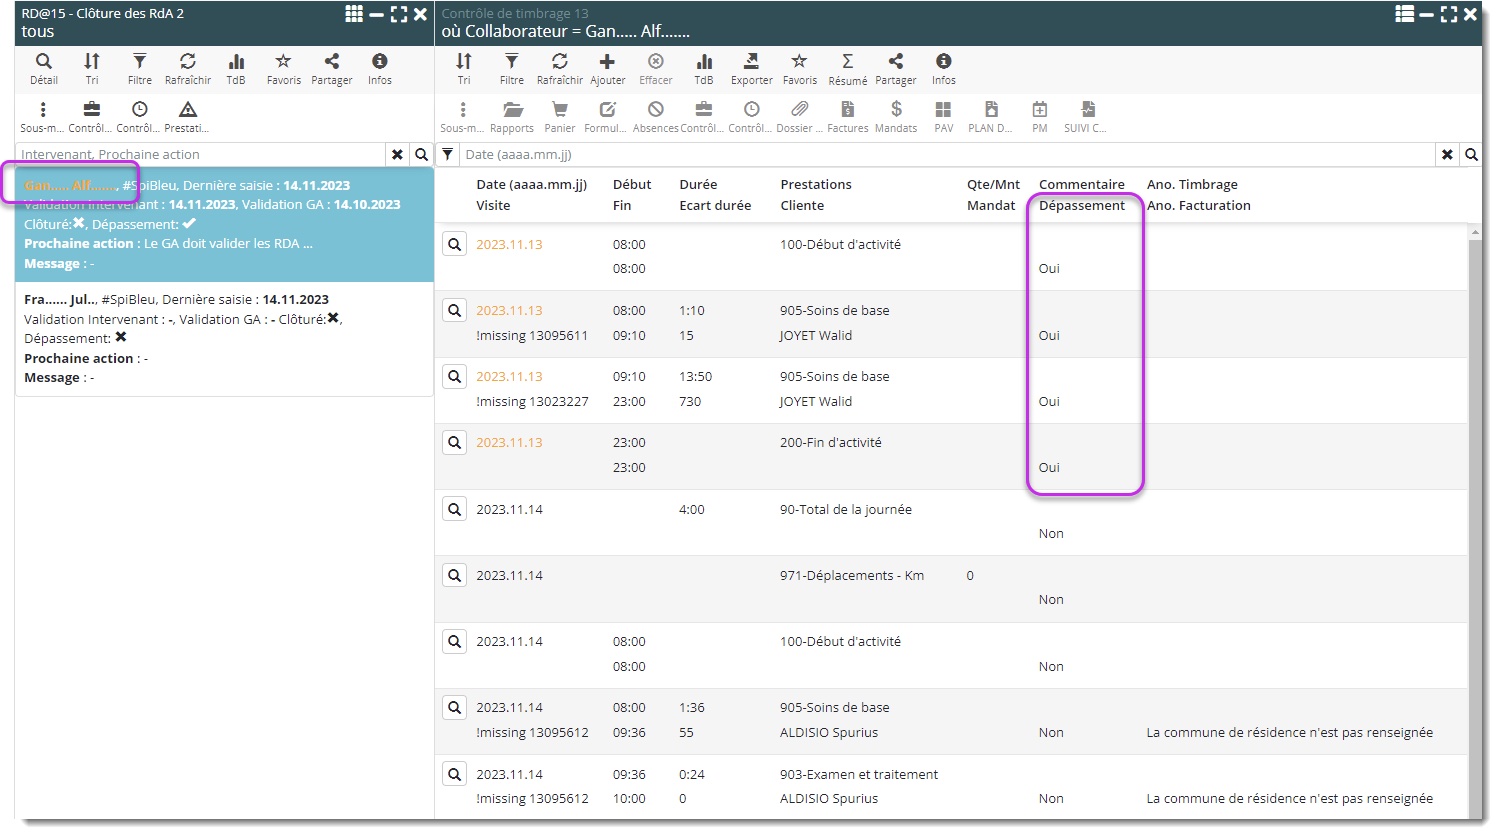1497x834 pixels.
Task: Open magnifier for the 90-Total de la journée row
Action: coord(455,509)
